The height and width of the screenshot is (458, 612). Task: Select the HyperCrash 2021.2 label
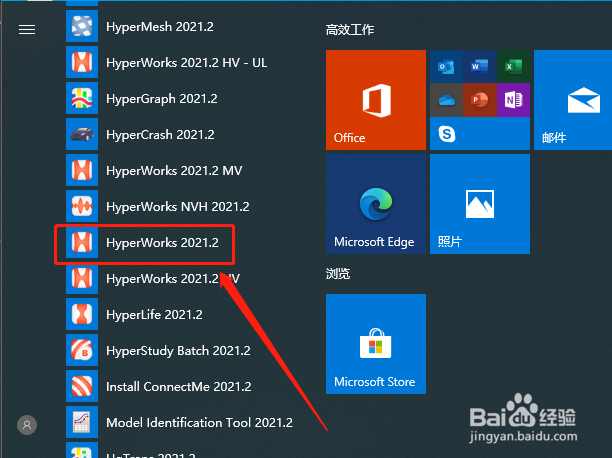point(160,134)
